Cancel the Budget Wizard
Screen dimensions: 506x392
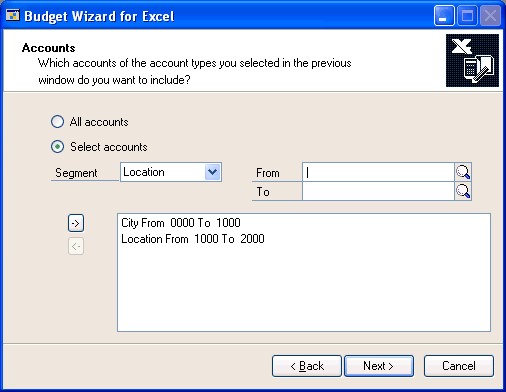click(x=459, y=366)
